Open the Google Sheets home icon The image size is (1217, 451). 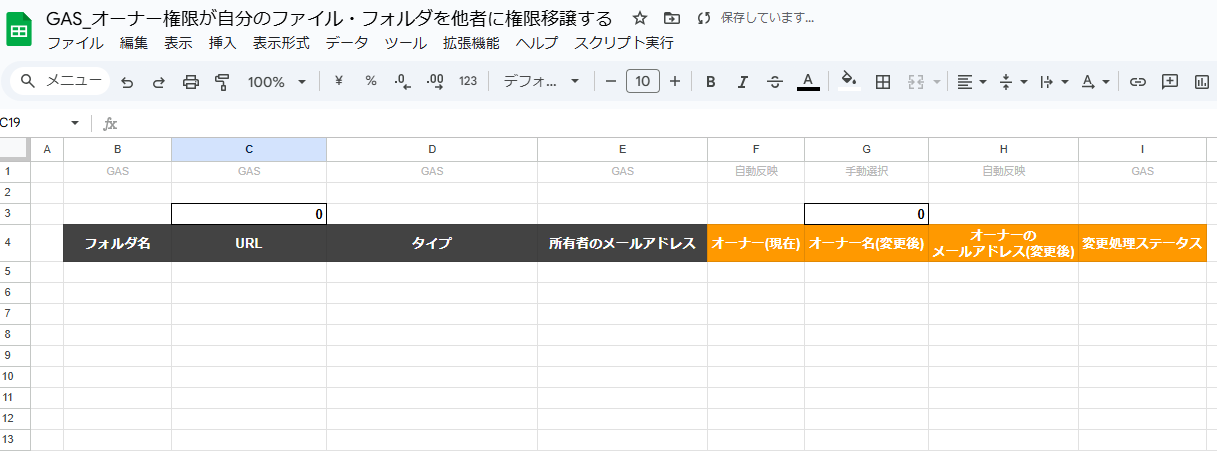19,31
